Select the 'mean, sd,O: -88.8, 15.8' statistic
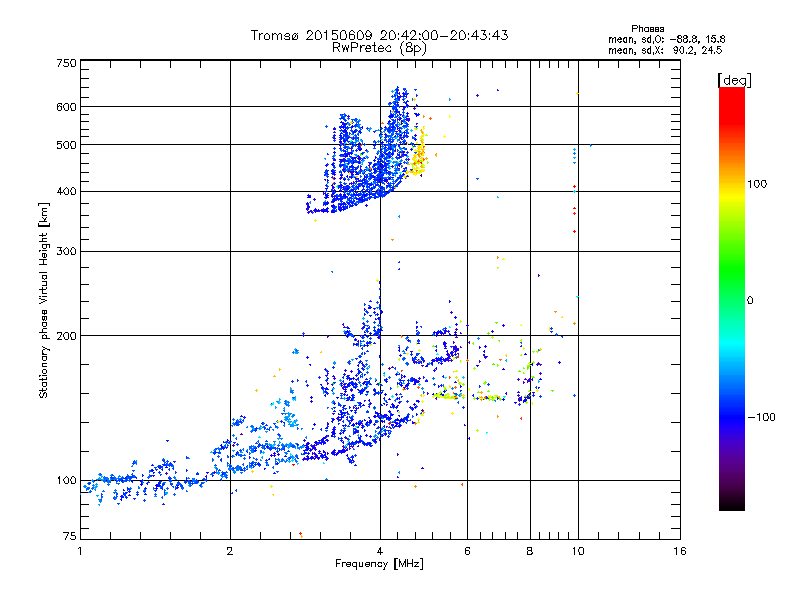Image resolution: width=800 pixels, height=600 pixels. click(x=666, y=39)
